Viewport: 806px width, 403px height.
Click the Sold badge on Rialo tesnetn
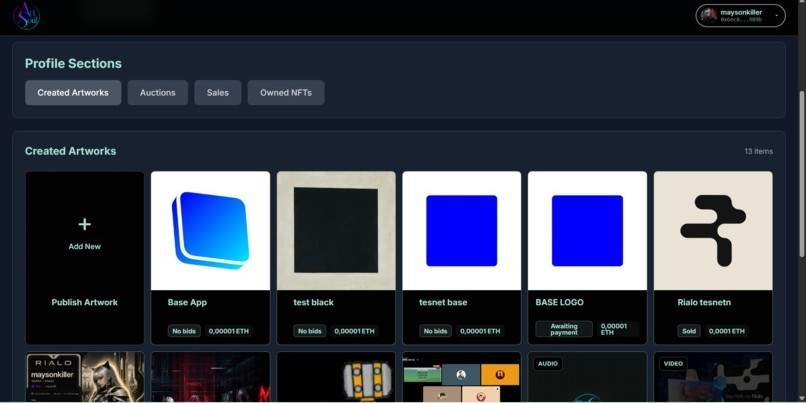point(689,331)
